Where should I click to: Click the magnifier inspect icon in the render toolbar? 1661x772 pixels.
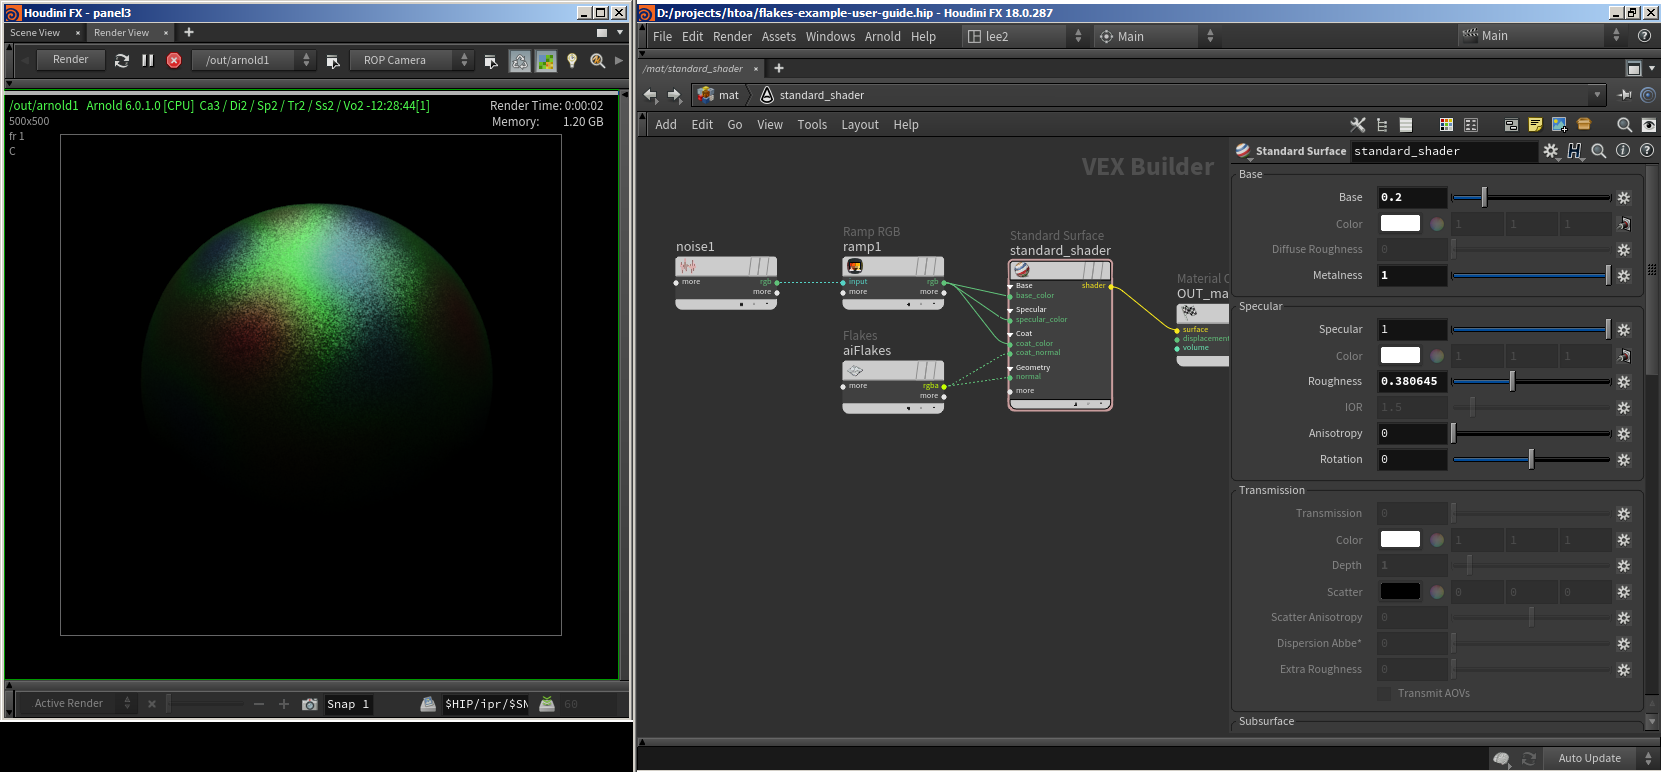click(x=598, y=61)
